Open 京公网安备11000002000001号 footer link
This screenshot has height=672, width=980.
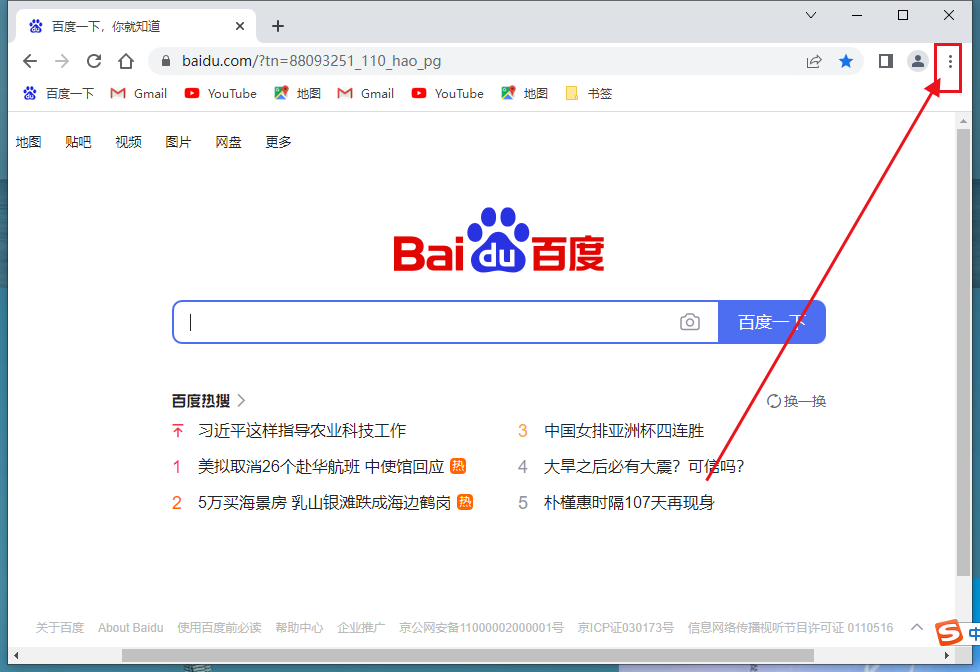pos(481,628)
